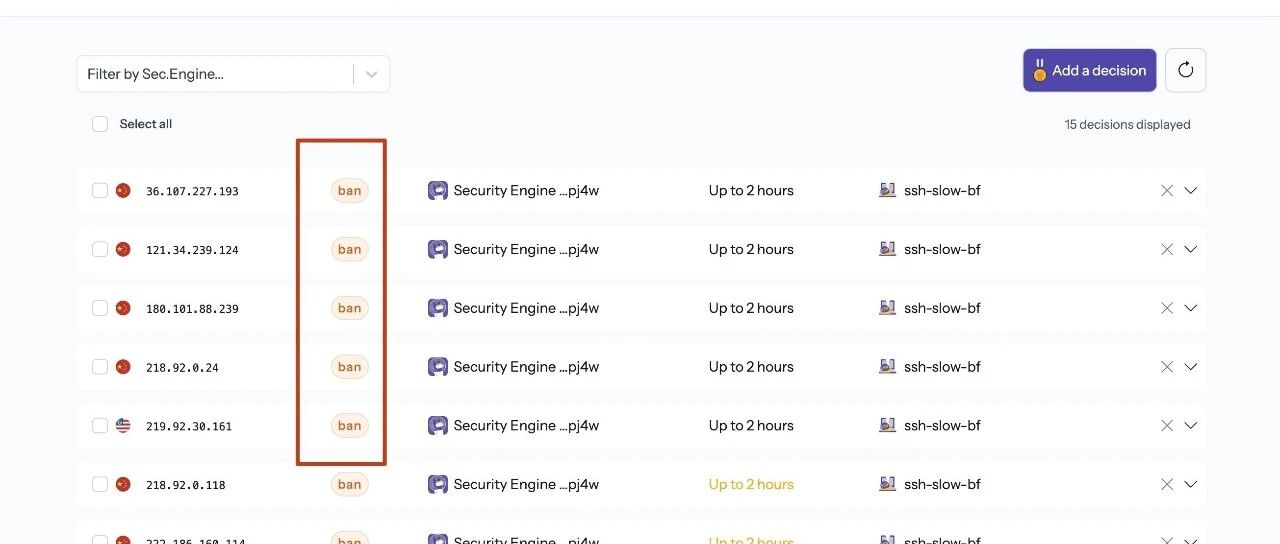Click the refresh decisions icon button

point(1185,70)
